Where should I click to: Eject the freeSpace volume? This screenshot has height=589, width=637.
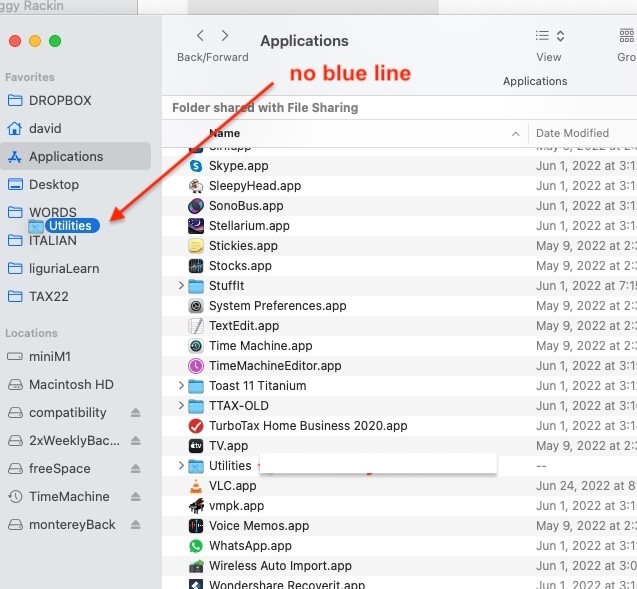coord(136,469)
